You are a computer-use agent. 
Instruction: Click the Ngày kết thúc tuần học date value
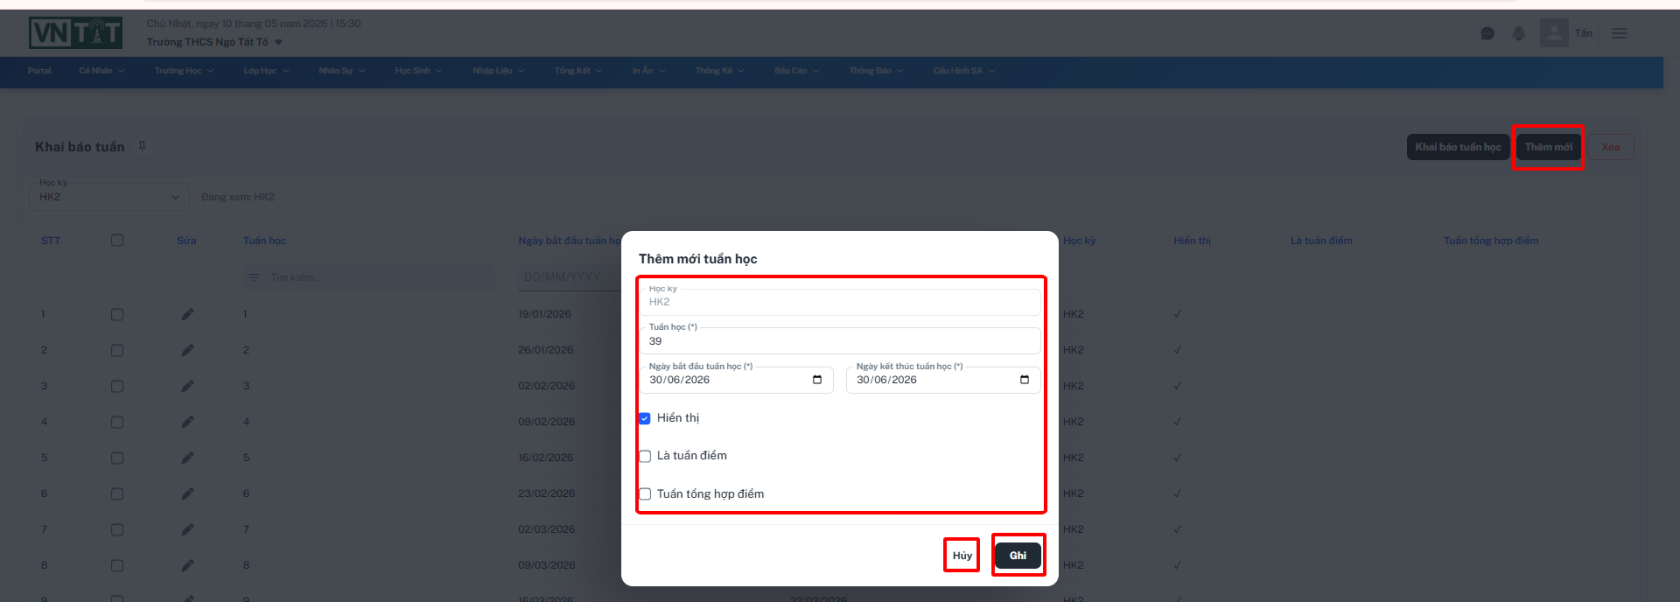[887, 380]
